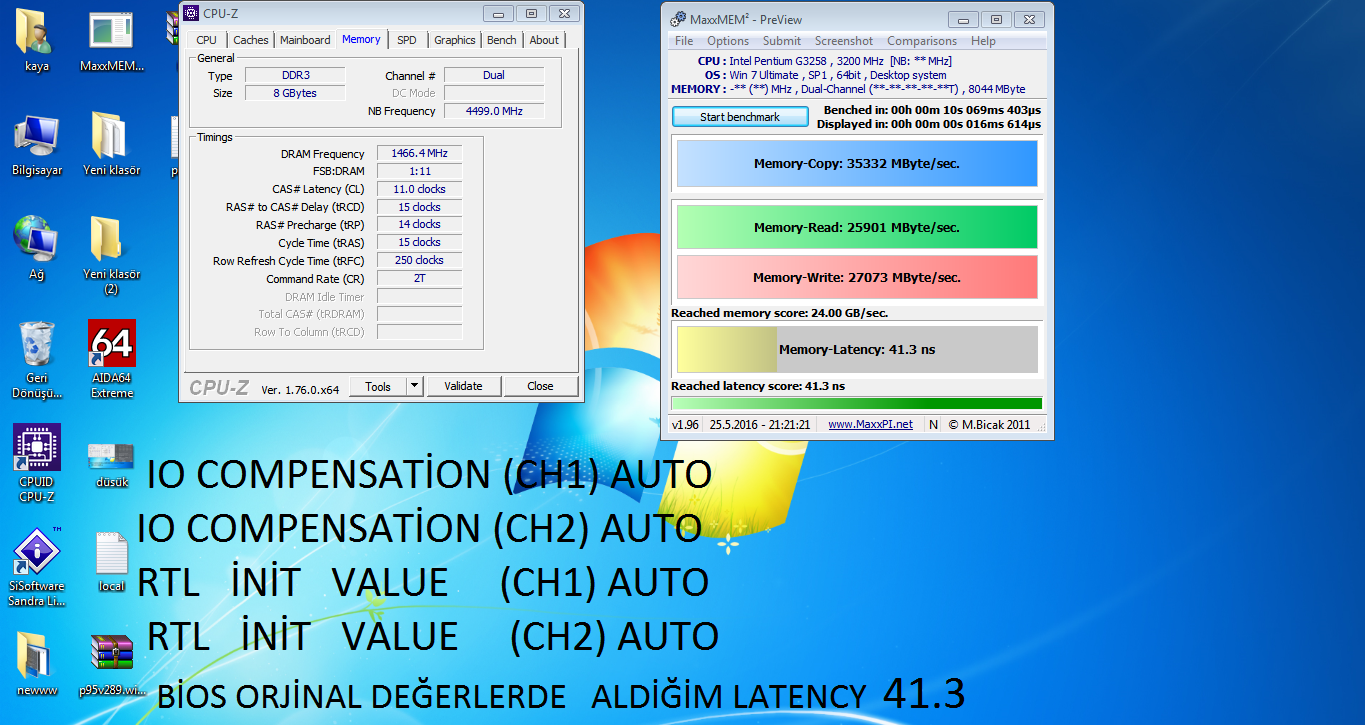This screenshot has width=1365, height=725.
Task: Click the Dual Channel # field
Action: 494,75
